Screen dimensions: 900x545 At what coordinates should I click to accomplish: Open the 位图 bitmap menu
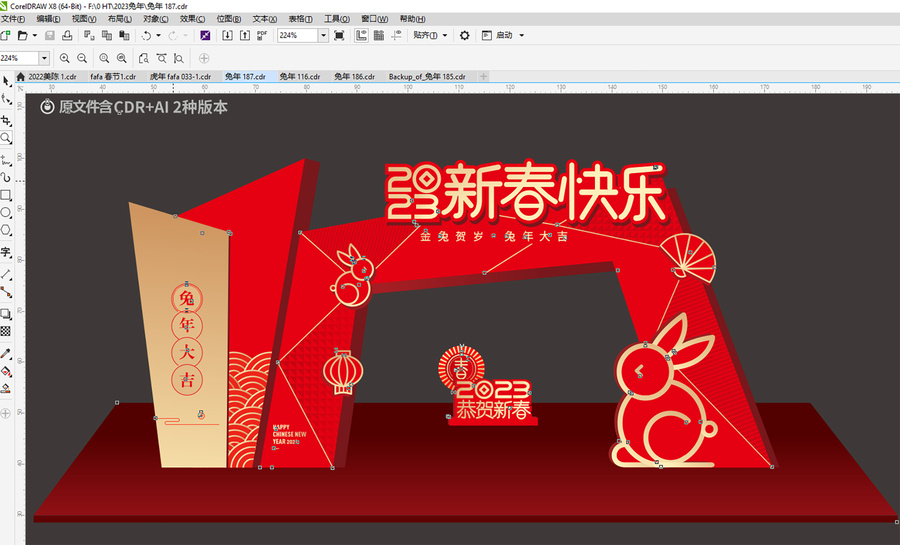point(228,19)
